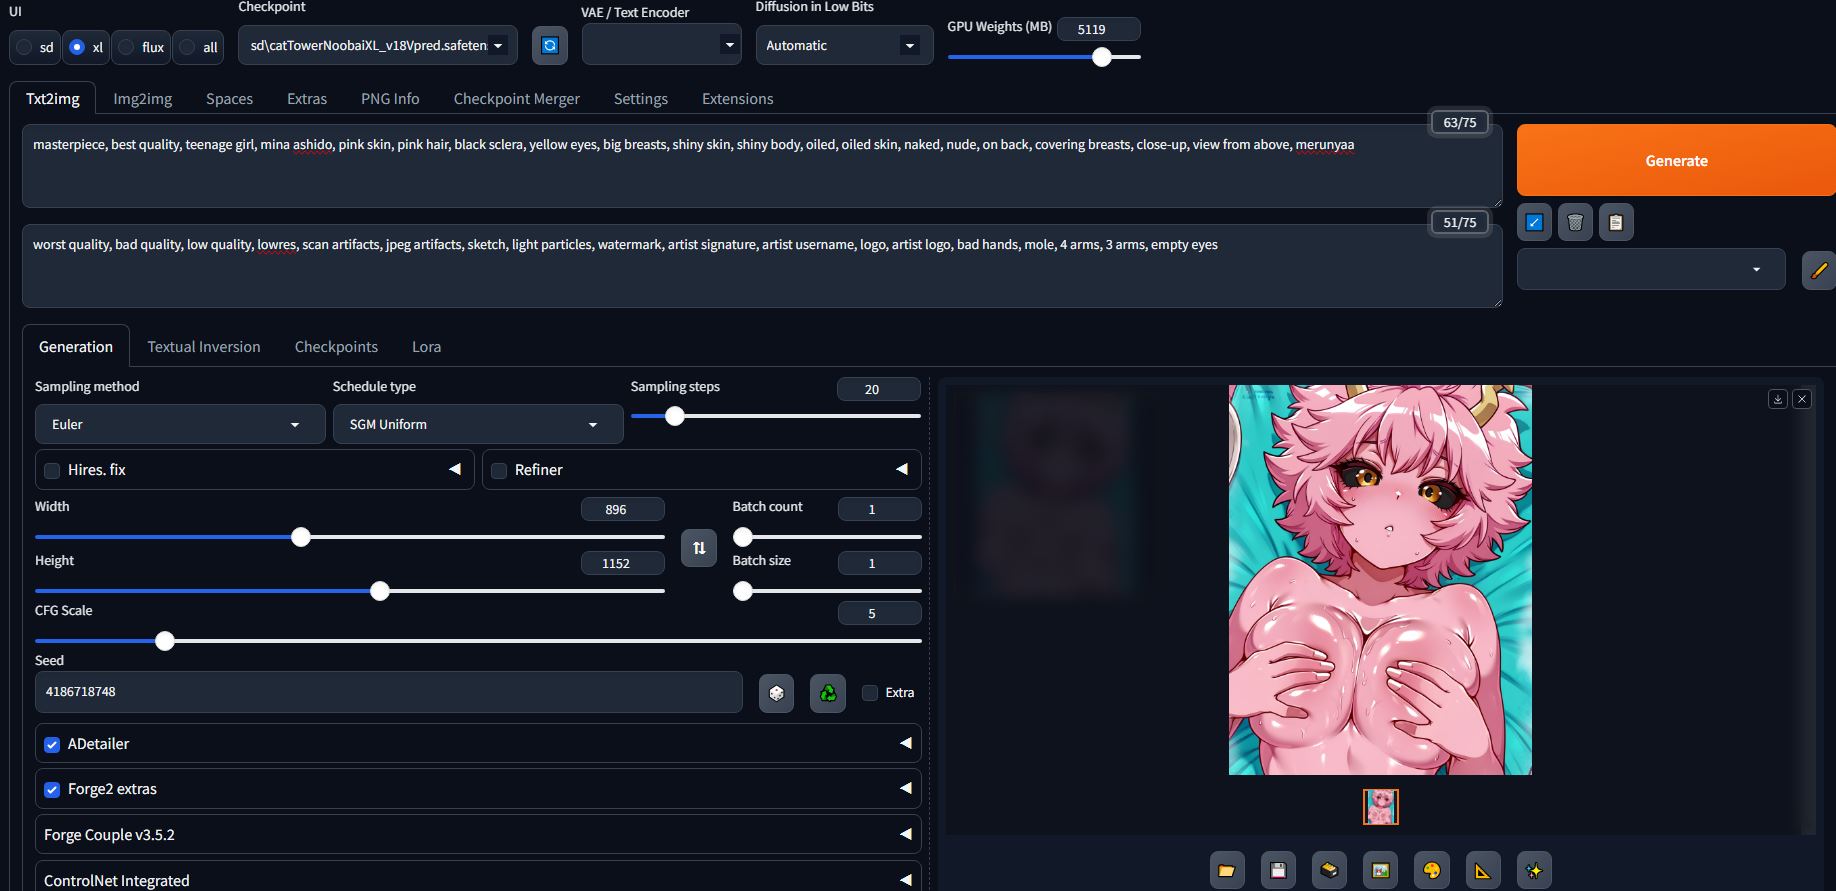Open the Settings tab
This screenshot has width=1836, height=891.
click(641, 99)
